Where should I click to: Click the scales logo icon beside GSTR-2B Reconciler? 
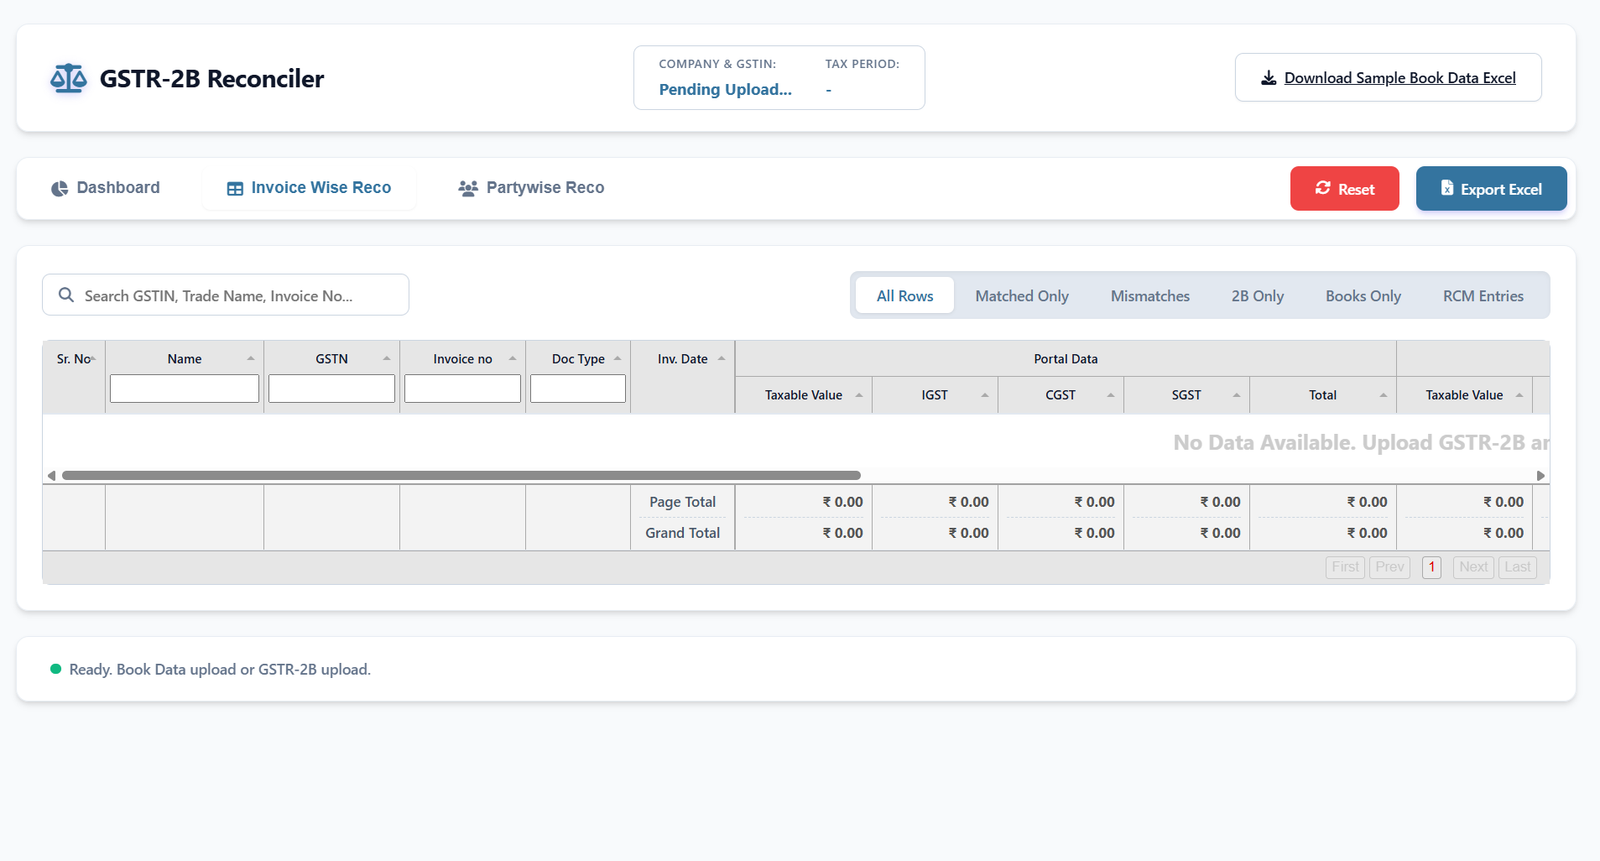coord(68,78)
